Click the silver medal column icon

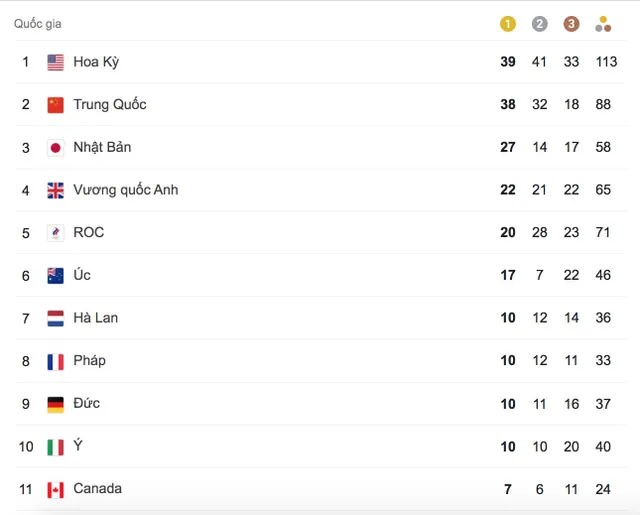(x=540, y=24)
